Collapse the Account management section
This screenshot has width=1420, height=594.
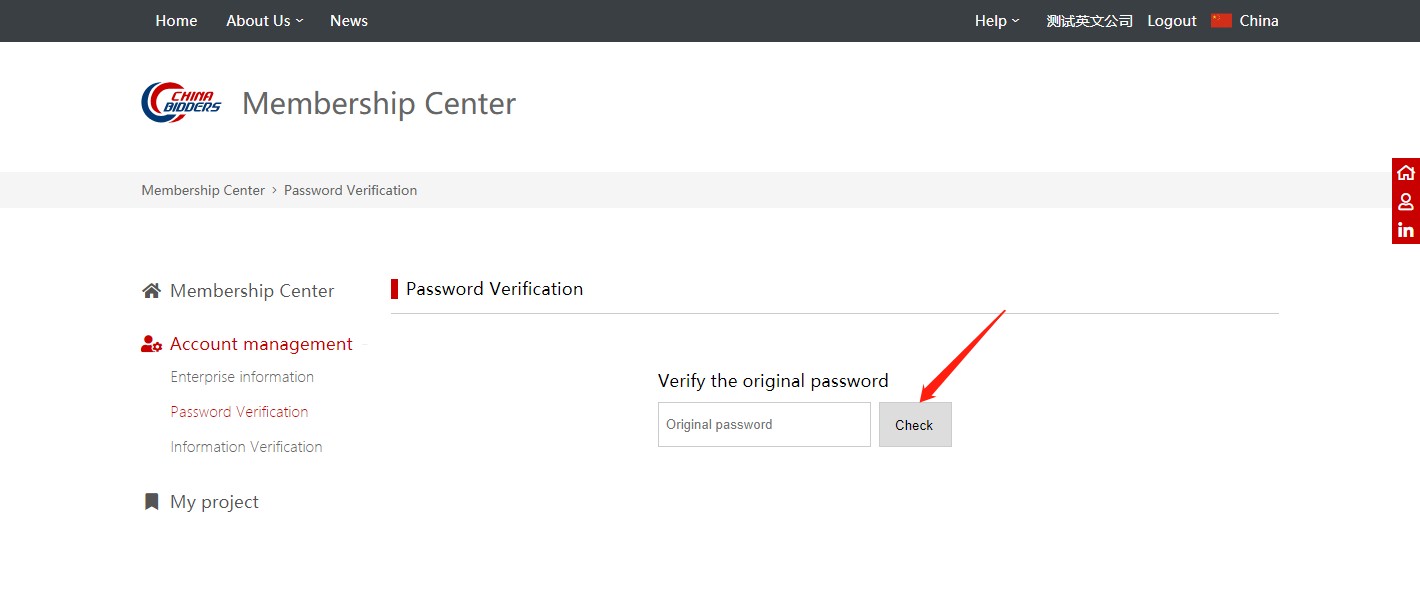[261, 344]
